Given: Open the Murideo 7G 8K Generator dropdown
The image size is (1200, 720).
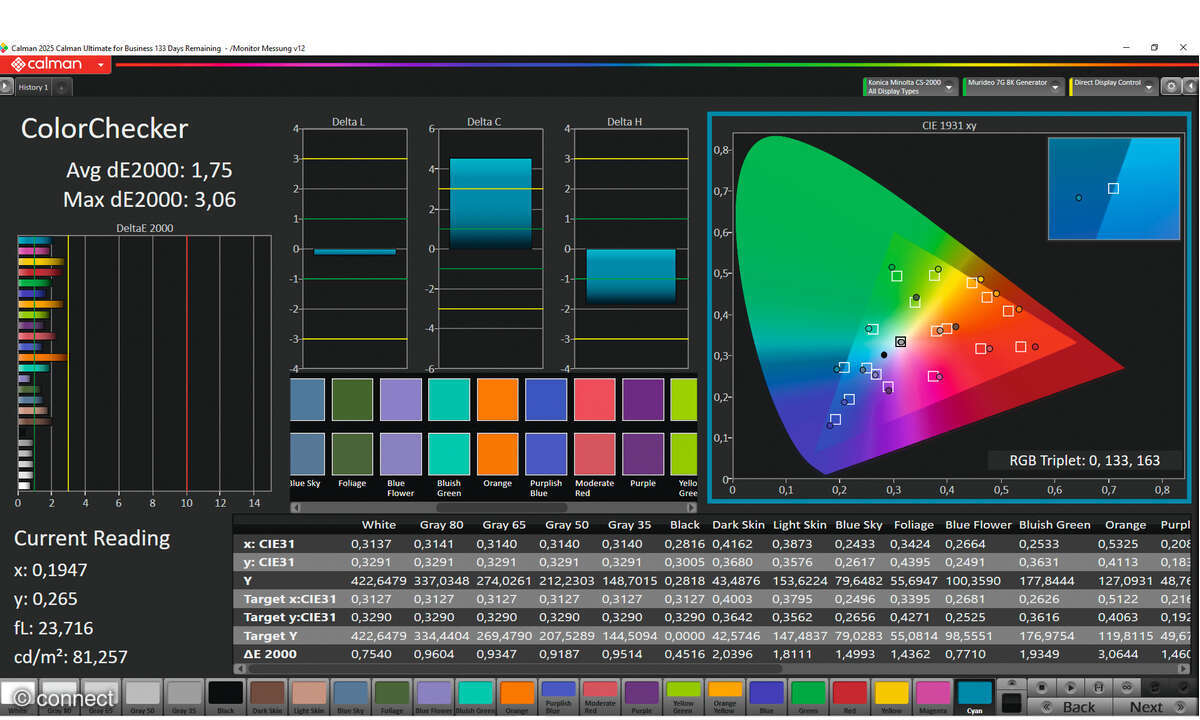Looking at the screenshot, I should pos(1013,87).
